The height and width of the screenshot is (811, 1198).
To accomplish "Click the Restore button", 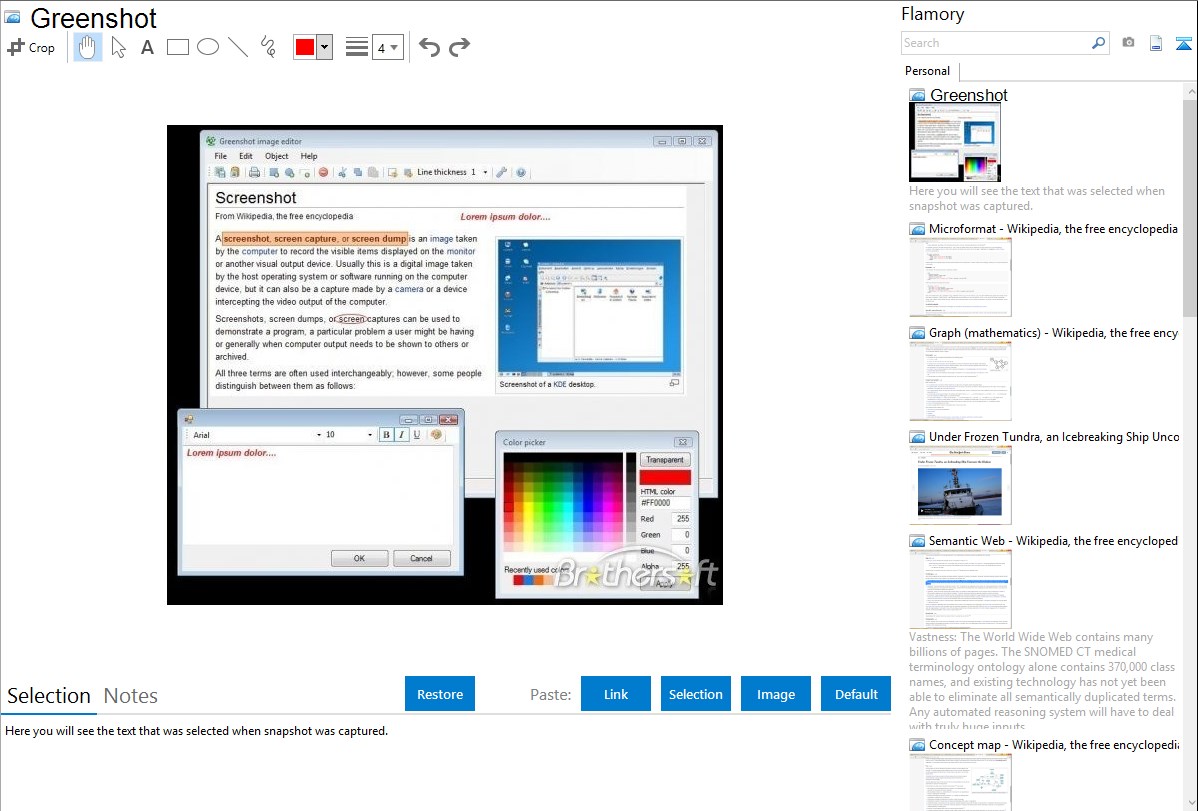I will (x=440, y=694).
